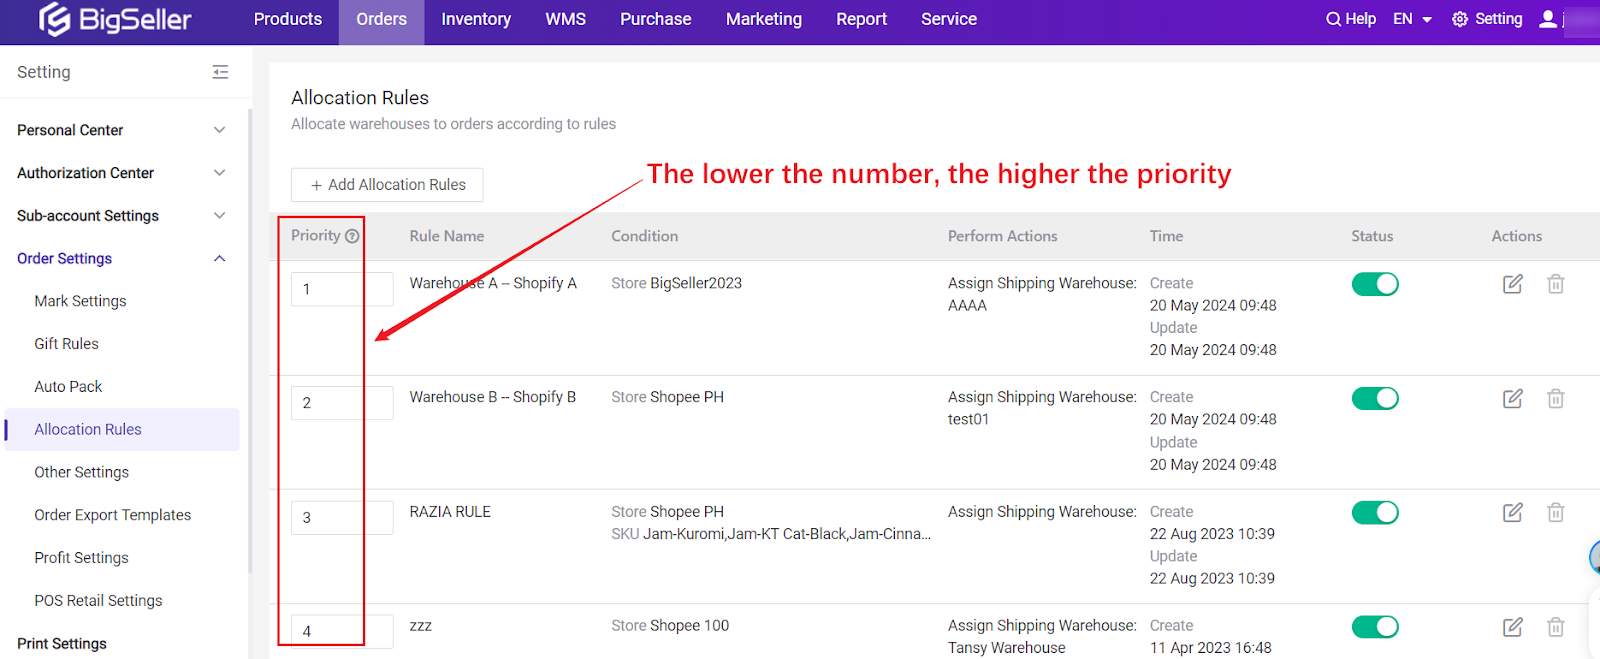Click the SKU Jam-Kuromi condition text
Screen dimensions: 1600x659
click(x=771, y=534)
